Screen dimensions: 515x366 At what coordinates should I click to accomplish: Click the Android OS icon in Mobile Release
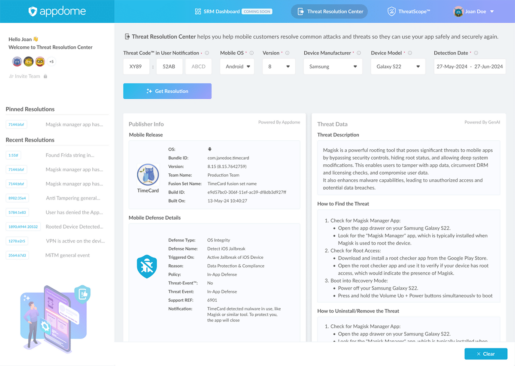(210, 149)
